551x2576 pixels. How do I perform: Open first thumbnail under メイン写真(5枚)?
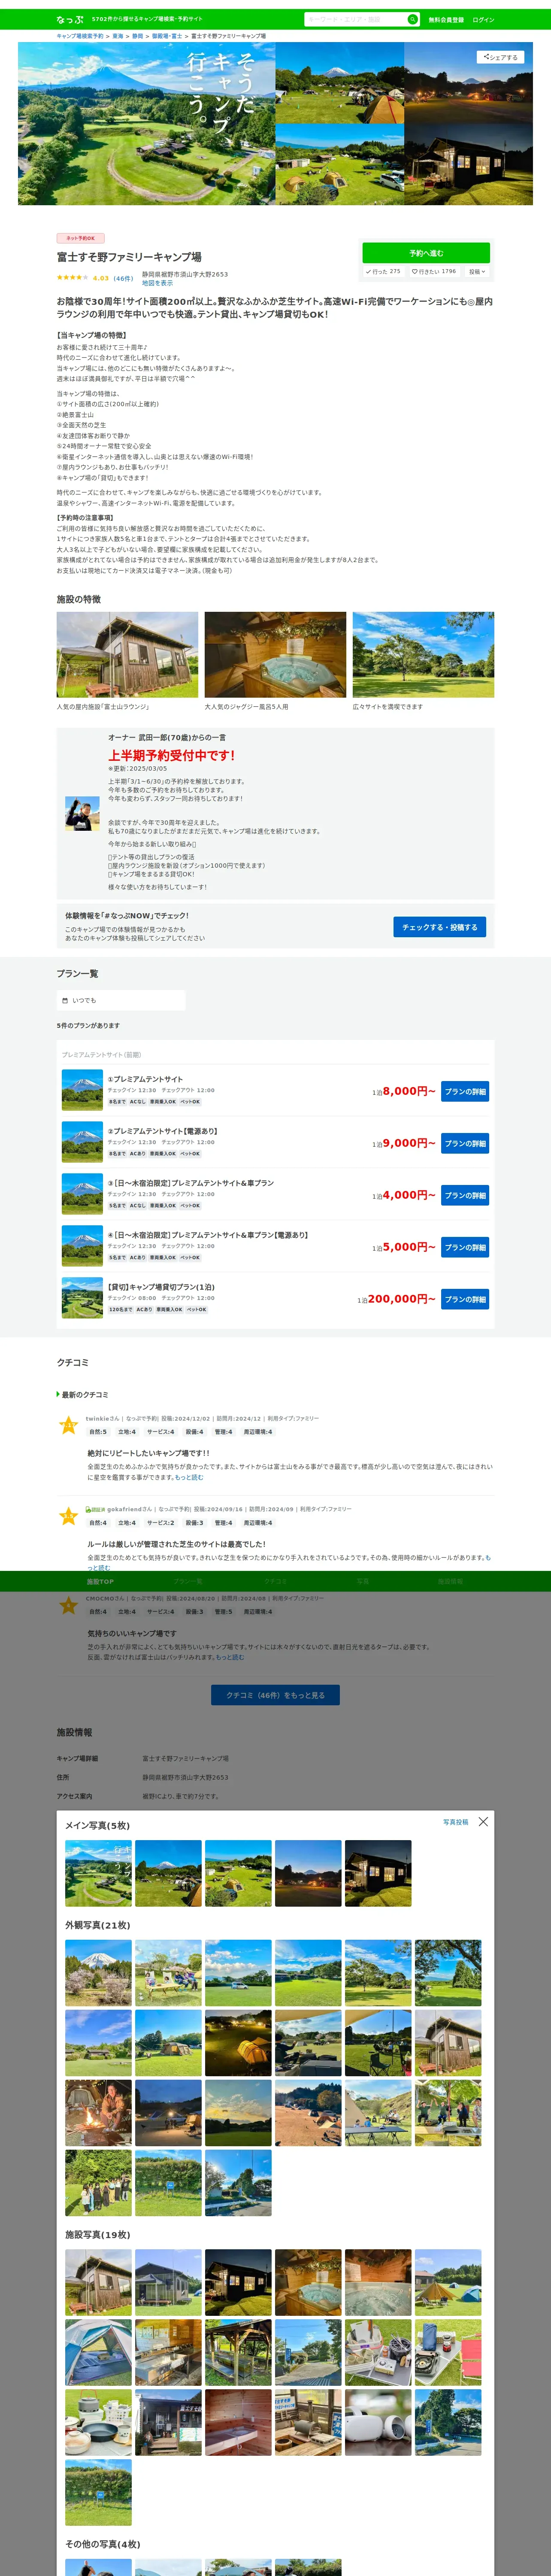click(x=98, y=1873)
